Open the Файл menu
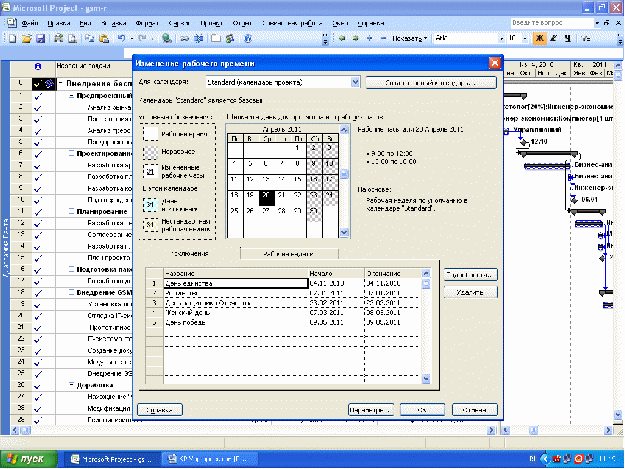The height and width of the screenshot is (469, 625). tap(30, 23)
